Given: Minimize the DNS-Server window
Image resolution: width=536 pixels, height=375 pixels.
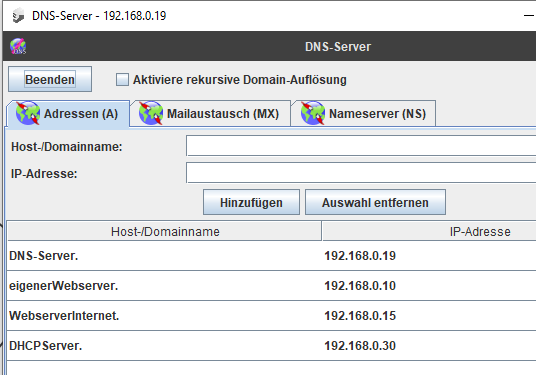Looking at the screenshot, I should 529,16.
